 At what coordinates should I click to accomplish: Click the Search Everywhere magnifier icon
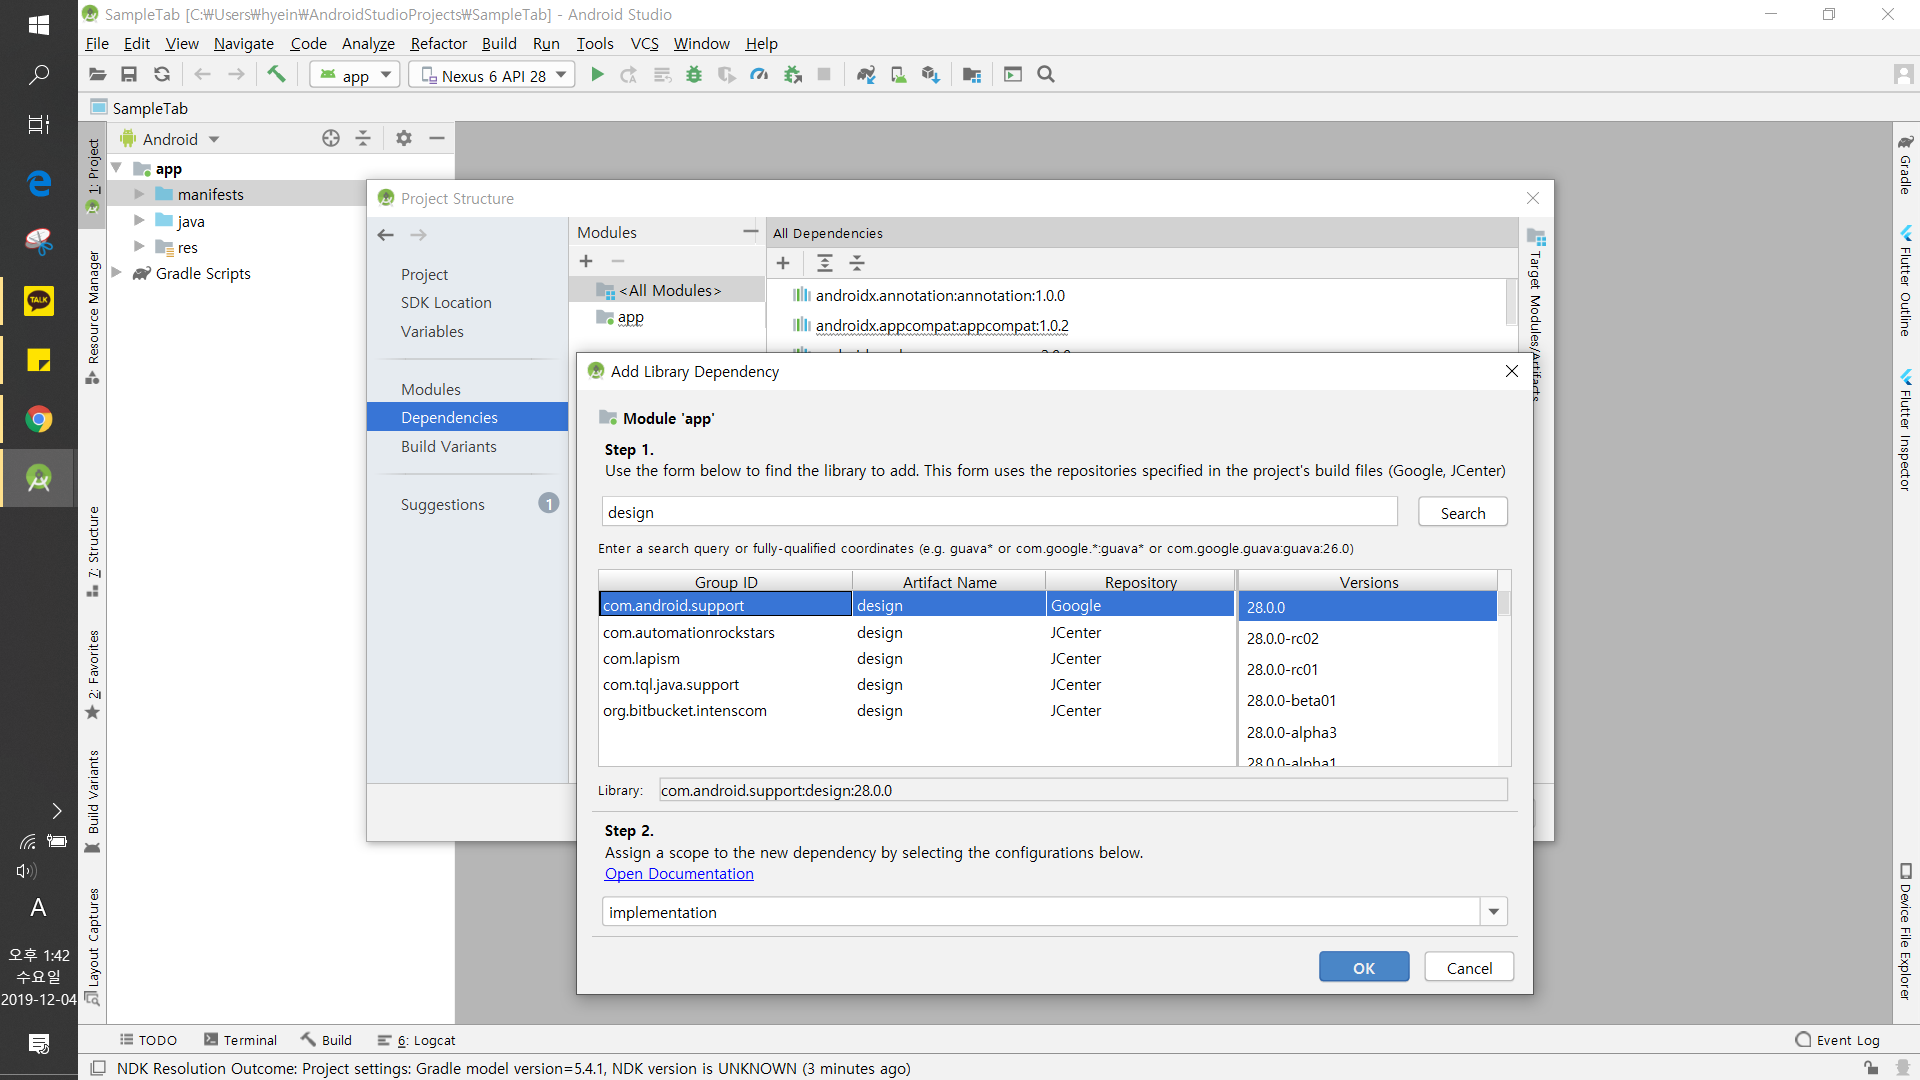click(1046, 75)
